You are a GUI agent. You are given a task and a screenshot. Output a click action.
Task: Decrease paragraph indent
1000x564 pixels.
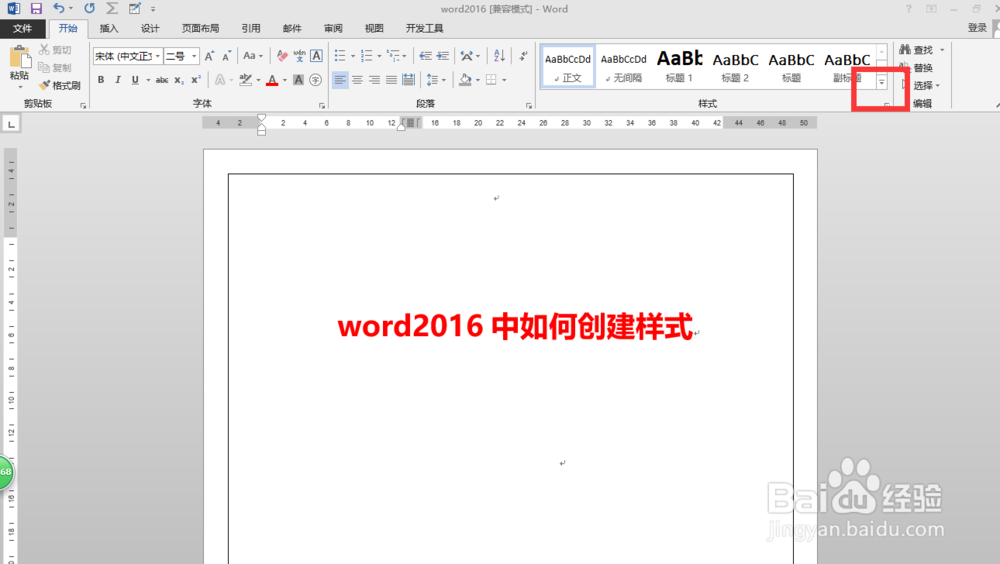[425, 56]
